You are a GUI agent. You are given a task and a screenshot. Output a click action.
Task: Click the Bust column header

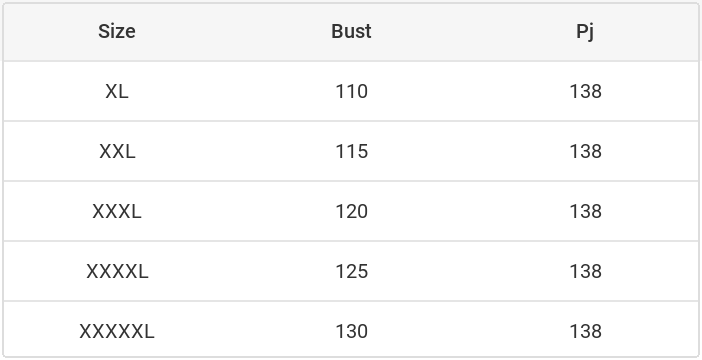tap(351, 32)
